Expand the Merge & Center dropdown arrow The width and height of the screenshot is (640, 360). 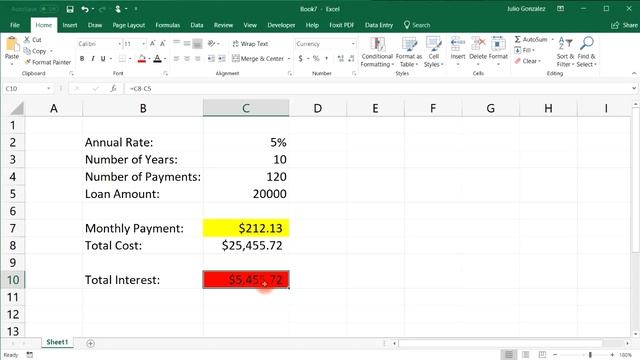(289, 59)
